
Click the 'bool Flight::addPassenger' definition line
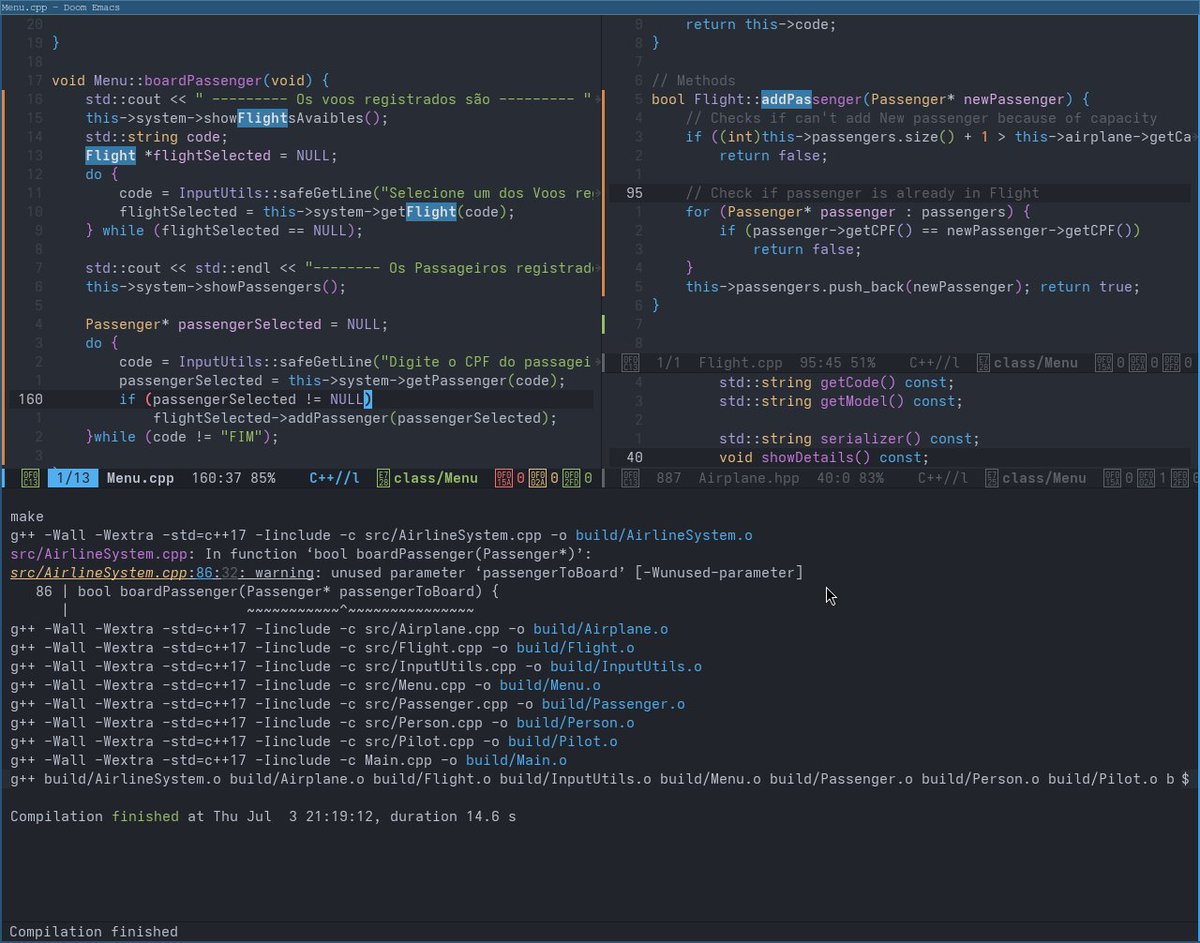[870, 100]
